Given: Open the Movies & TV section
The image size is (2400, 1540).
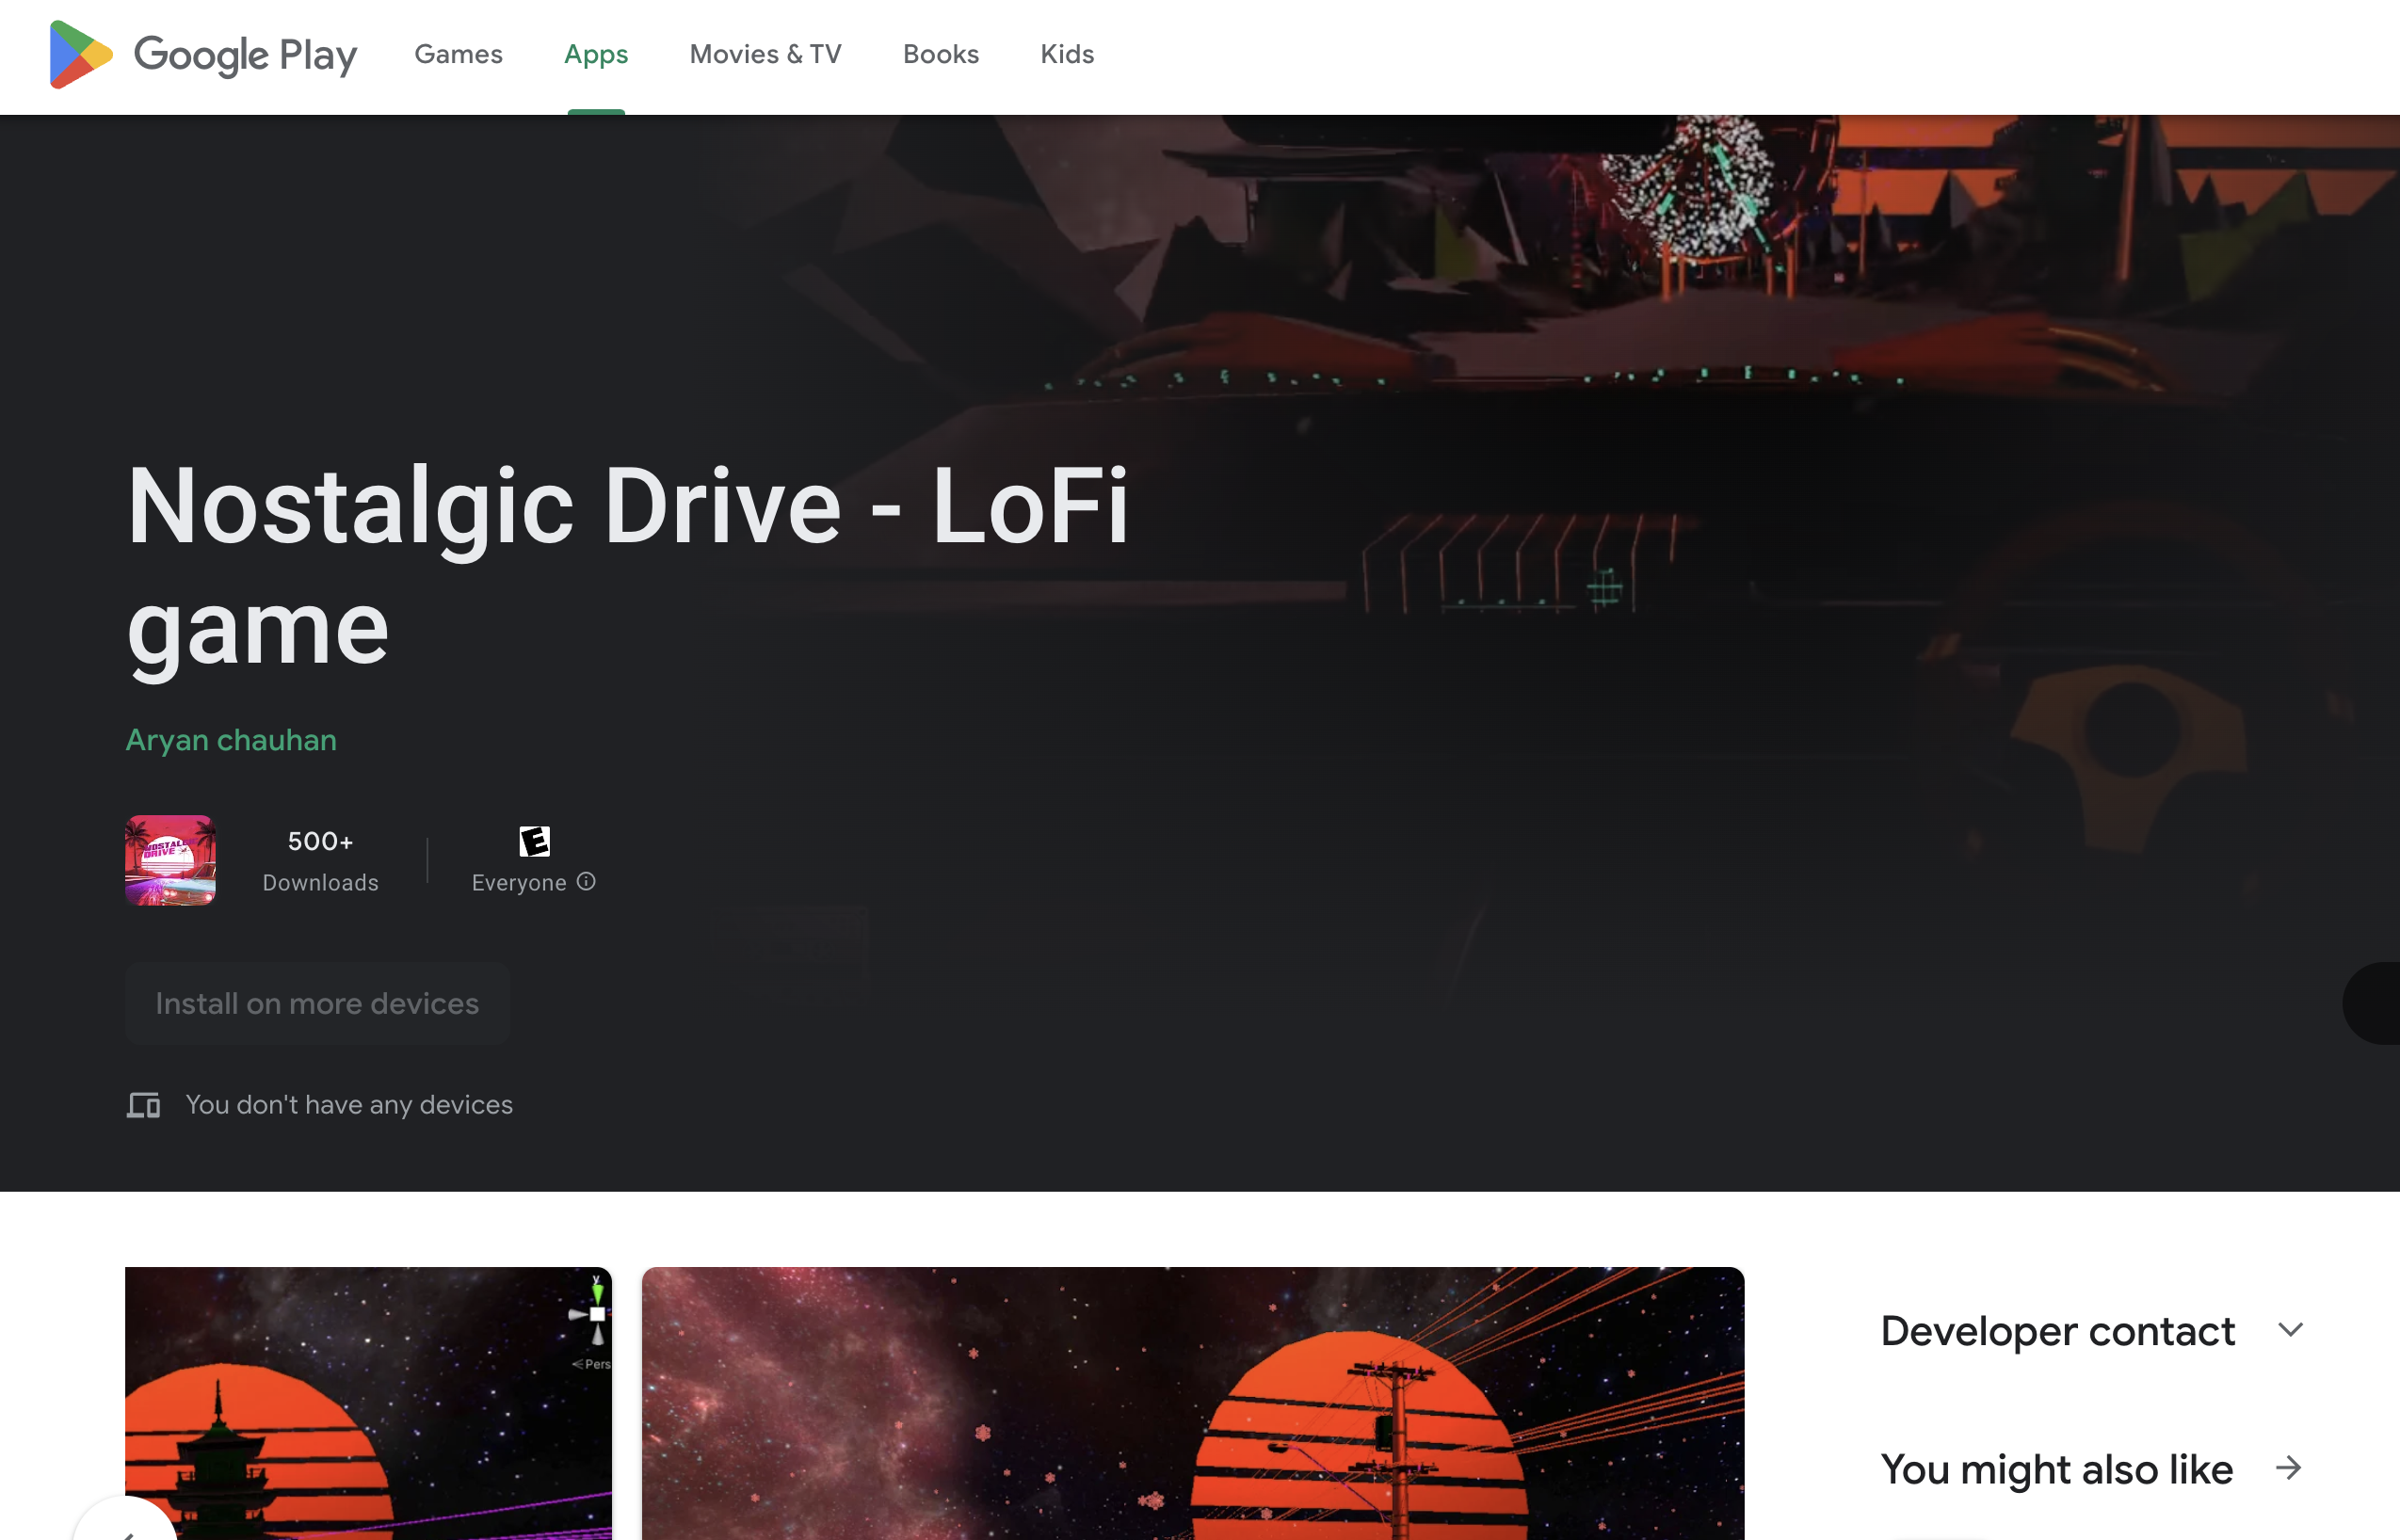Looking at the screenshot, I should [765, 53].
